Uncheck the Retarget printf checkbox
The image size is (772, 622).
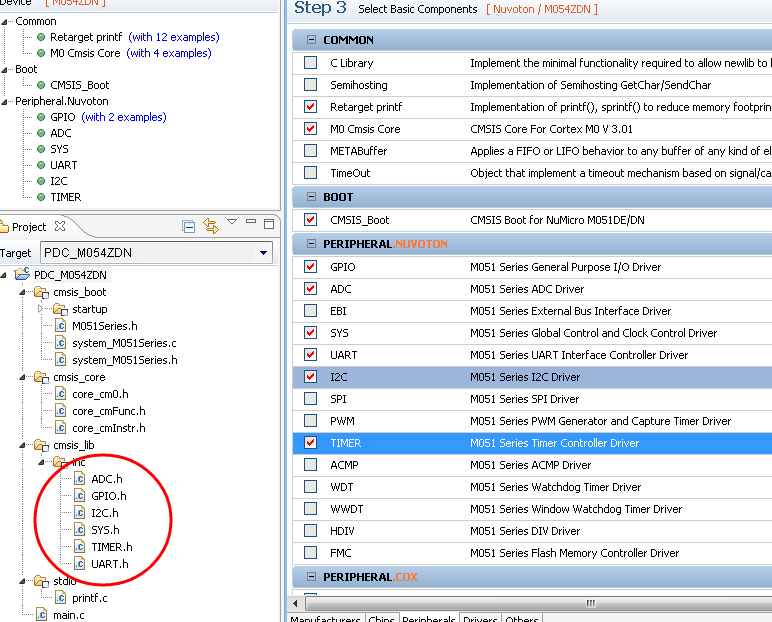pyautogui.click(x=311, y=107)
